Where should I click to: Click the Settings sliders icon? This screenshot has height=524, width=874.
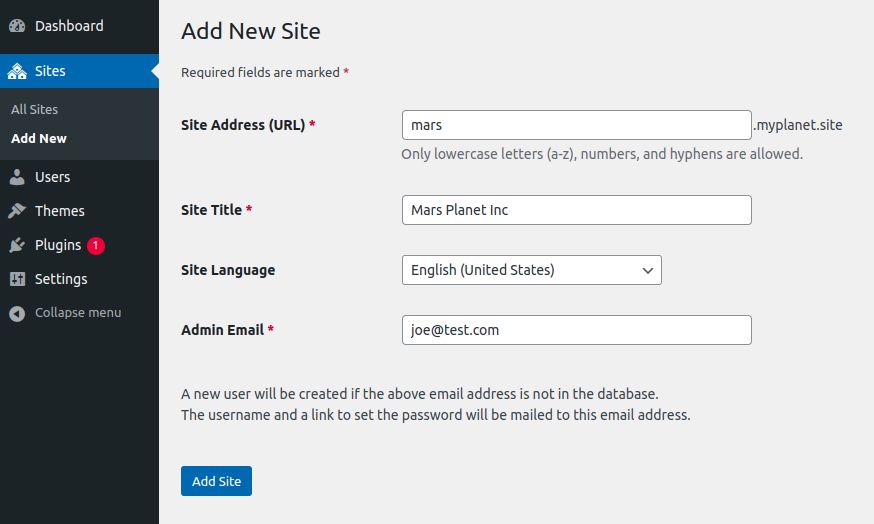click(17, 279)
